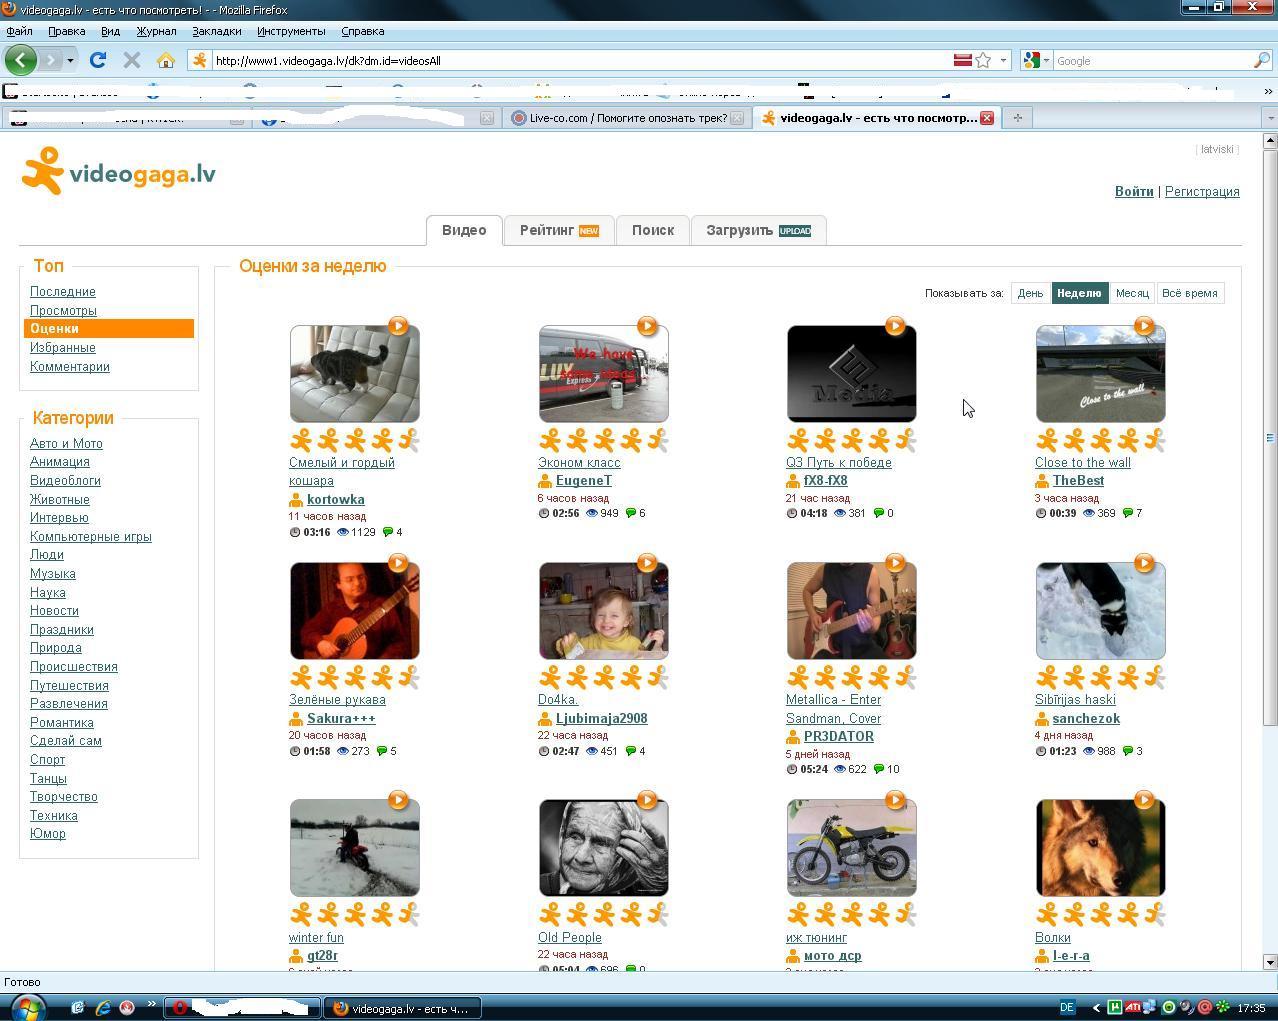Switch to the Рейтинг tab
The image size is (1278, 1021).
558,230
